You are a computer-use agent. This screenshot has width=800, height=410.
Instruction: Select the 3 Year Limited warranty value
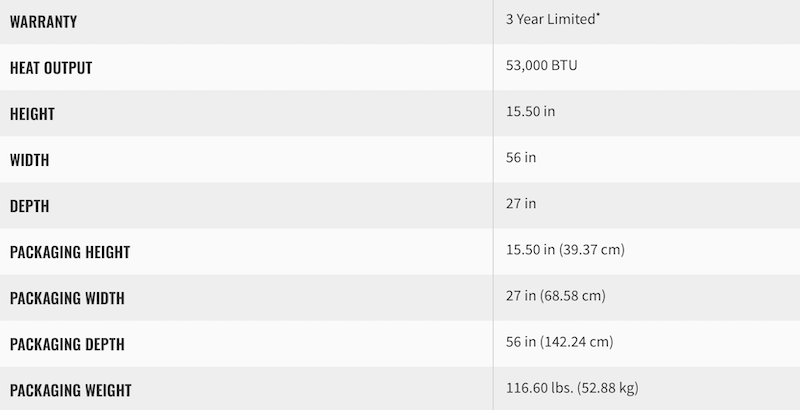tap(551, 19)
